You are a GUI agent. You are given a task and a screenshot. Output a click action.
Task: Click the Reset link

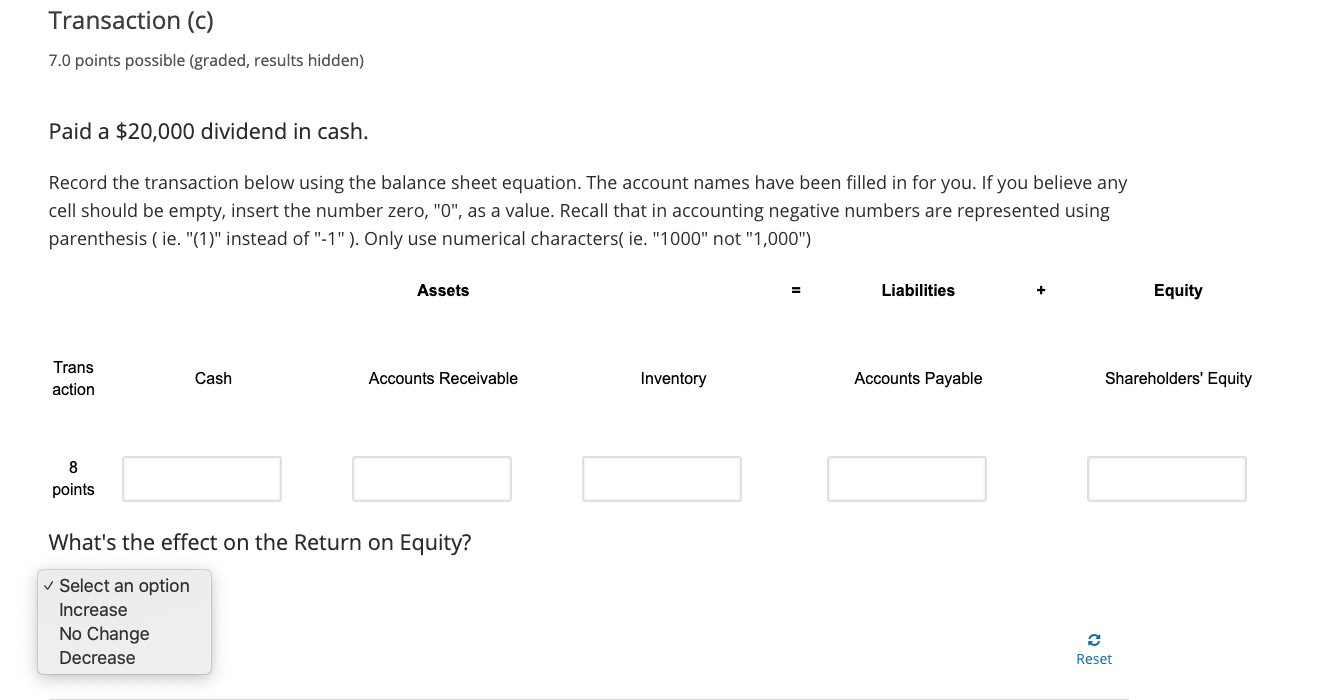tap(1094, 658)
